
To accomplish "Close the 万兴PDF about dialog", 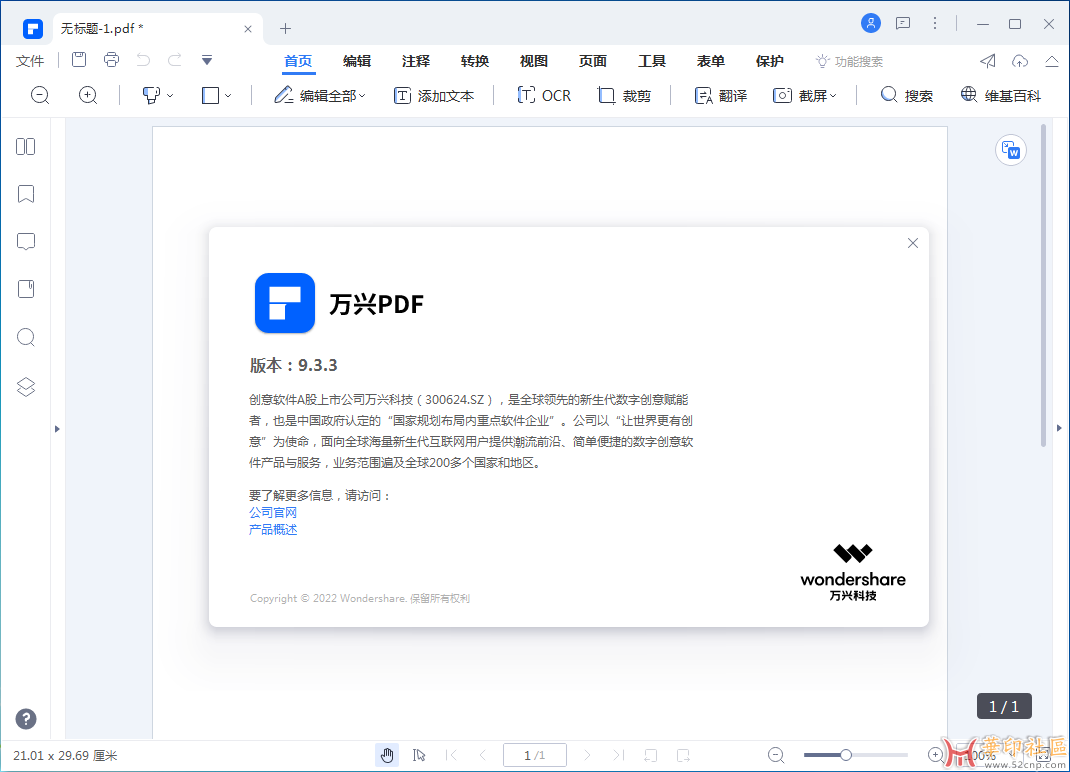I will (x=913, y=243).
